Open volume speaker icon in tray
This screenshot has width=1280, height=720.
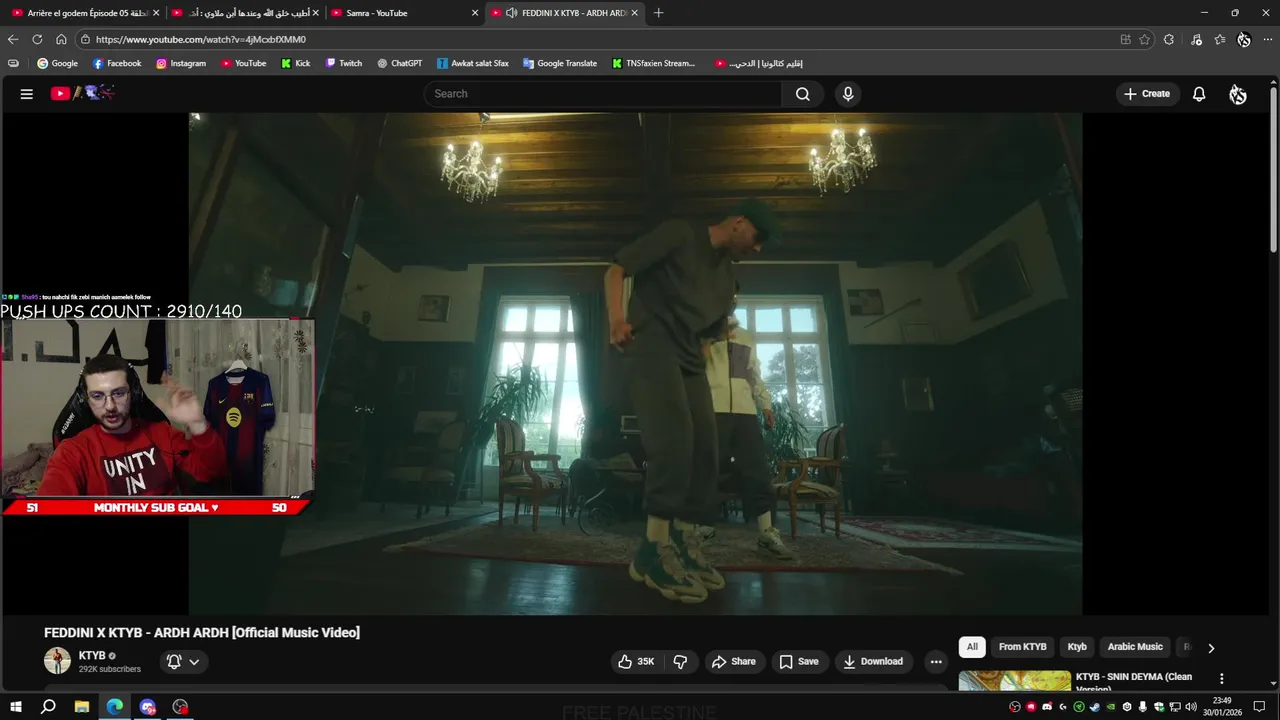[1191, 707]
